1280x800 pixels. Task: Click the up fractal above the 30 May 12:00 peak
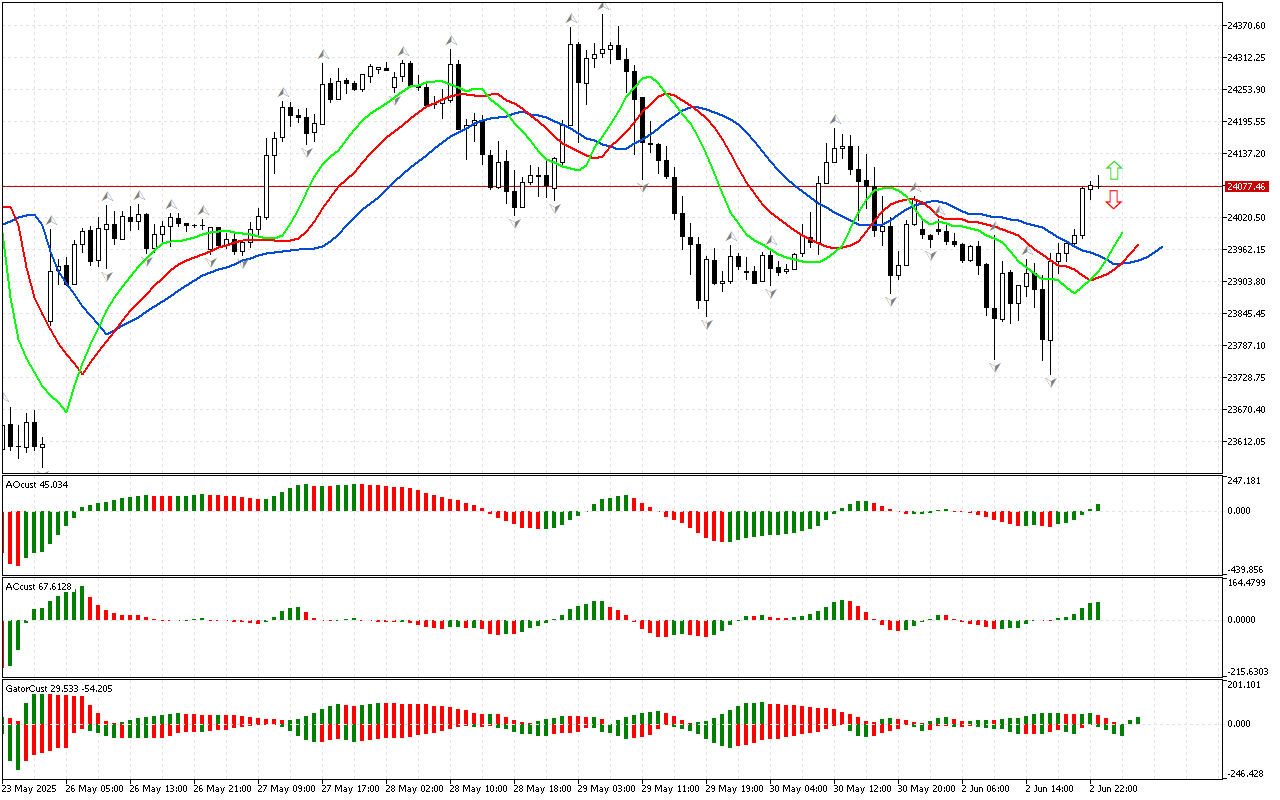[x=835, y=120]
